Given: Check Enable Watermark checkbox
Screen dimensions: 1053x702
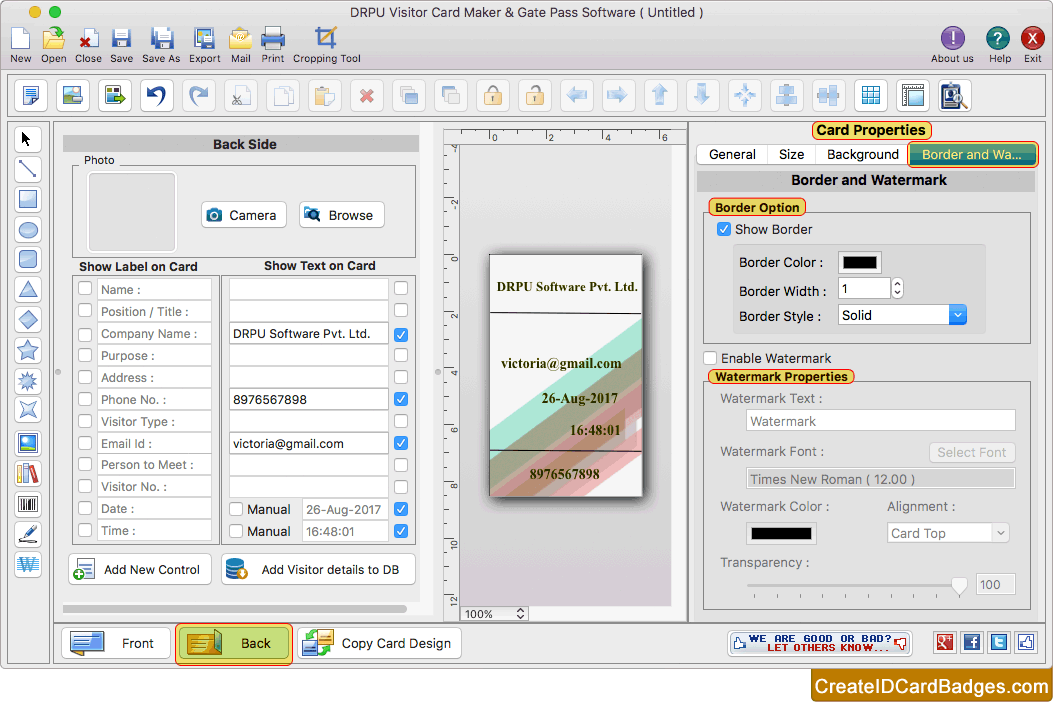Looking at the screenshot, I should 710,358.
